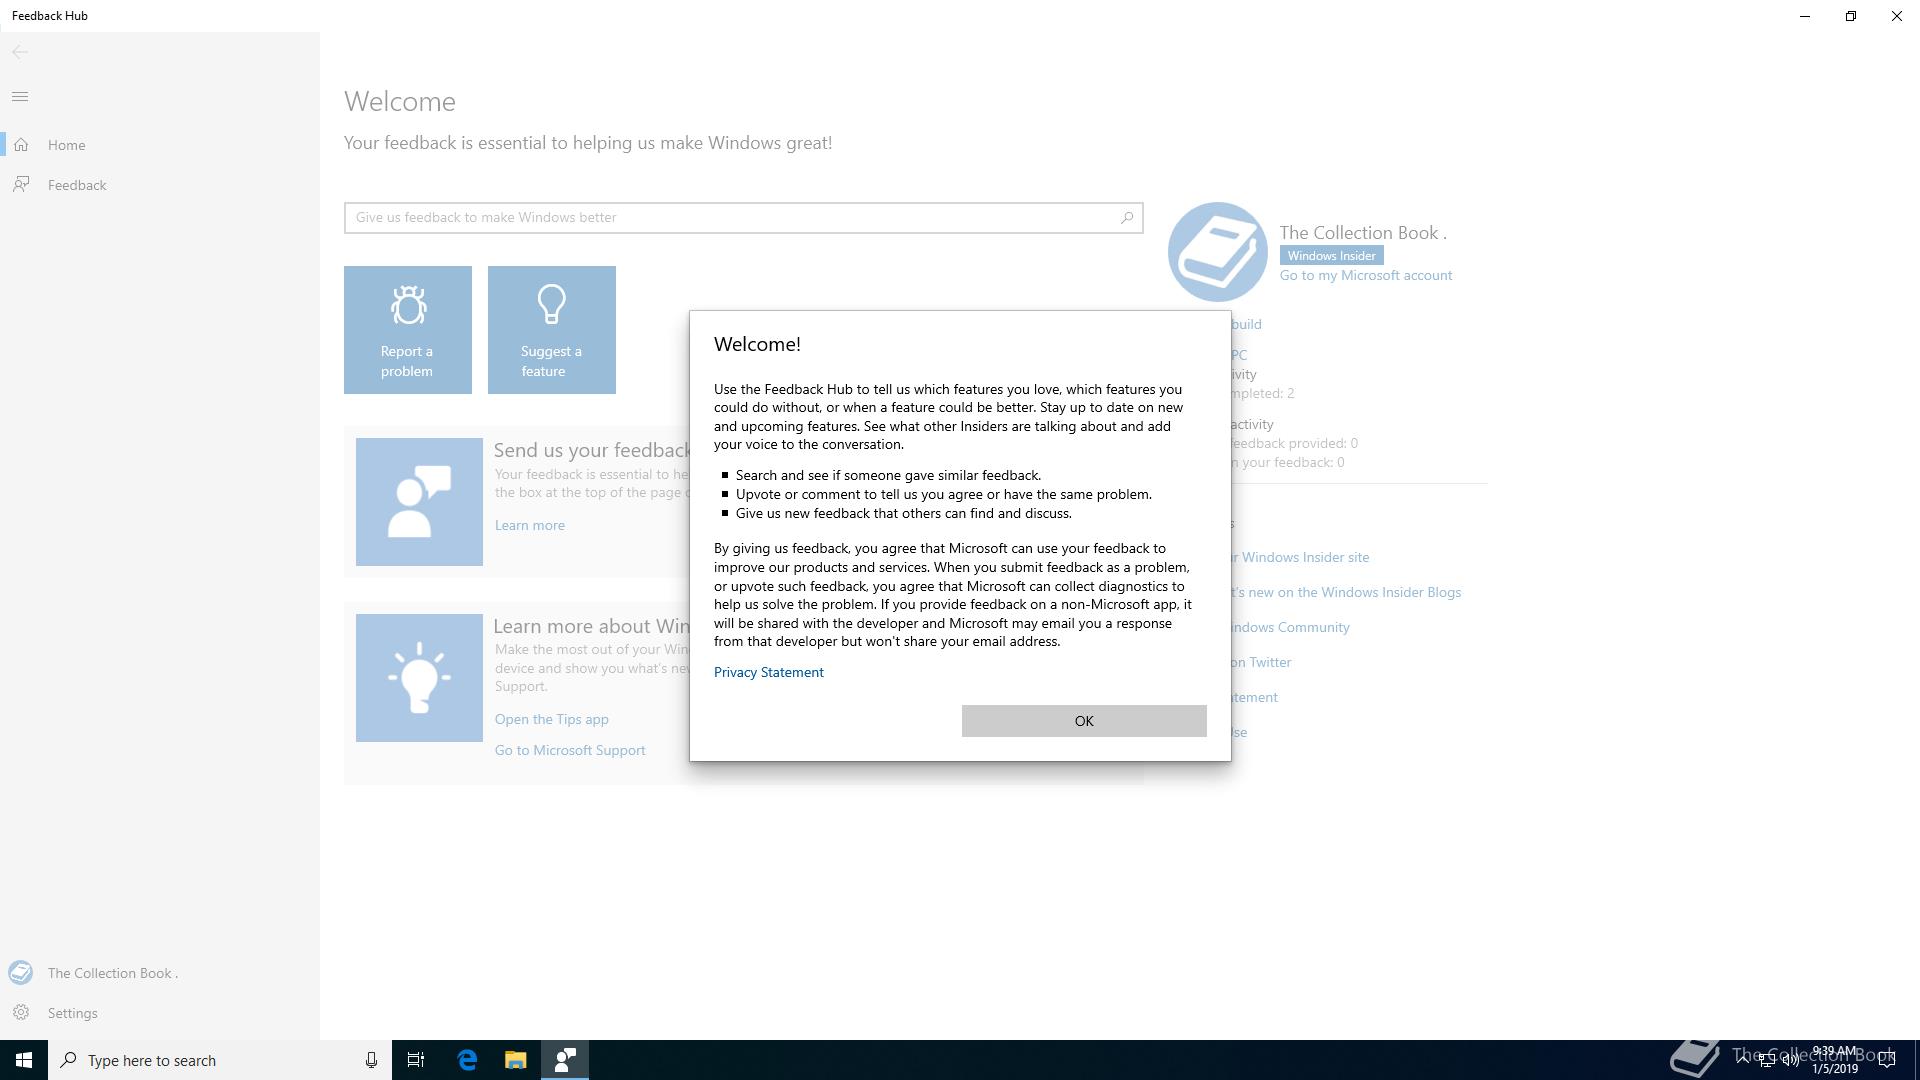
Task: Go to my Microsoft account link
Action: point(1366,275)
